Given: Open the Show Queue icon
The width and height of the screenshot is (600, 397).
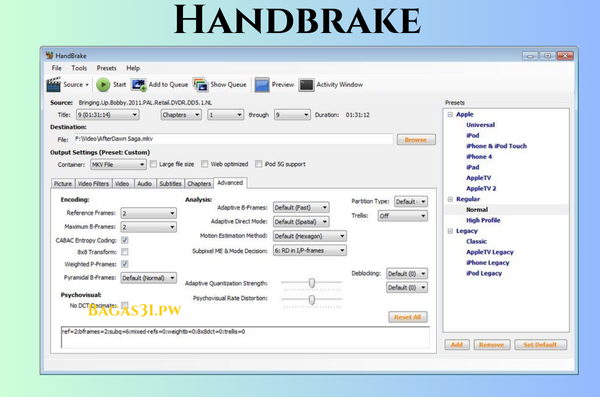Looking at the screenshot, I should [x=201, y=85].
